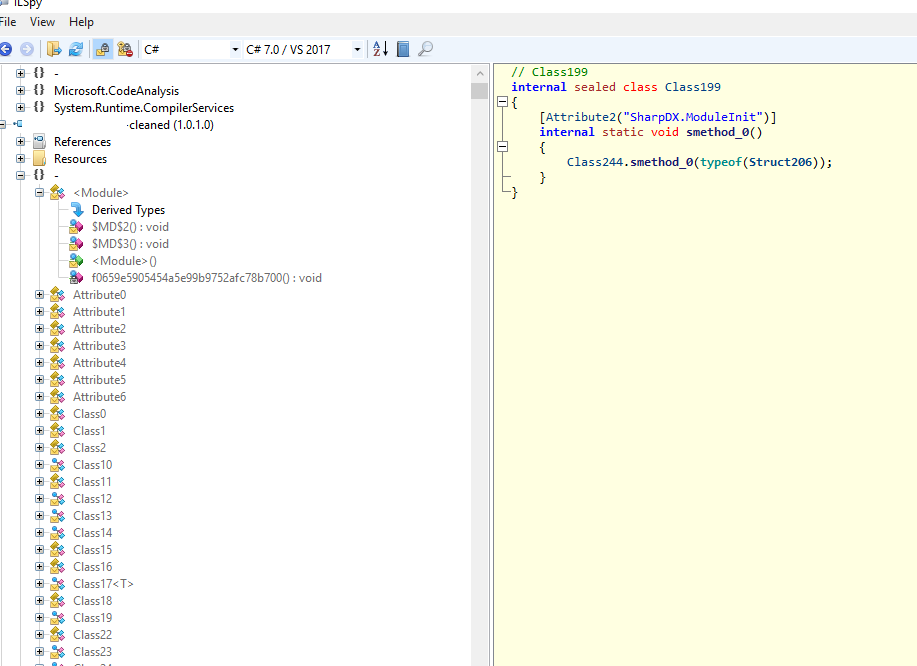Toggle the word wrap toolbar button
The height and width of the screenshot is (666, 917).
tap(402, 48)
